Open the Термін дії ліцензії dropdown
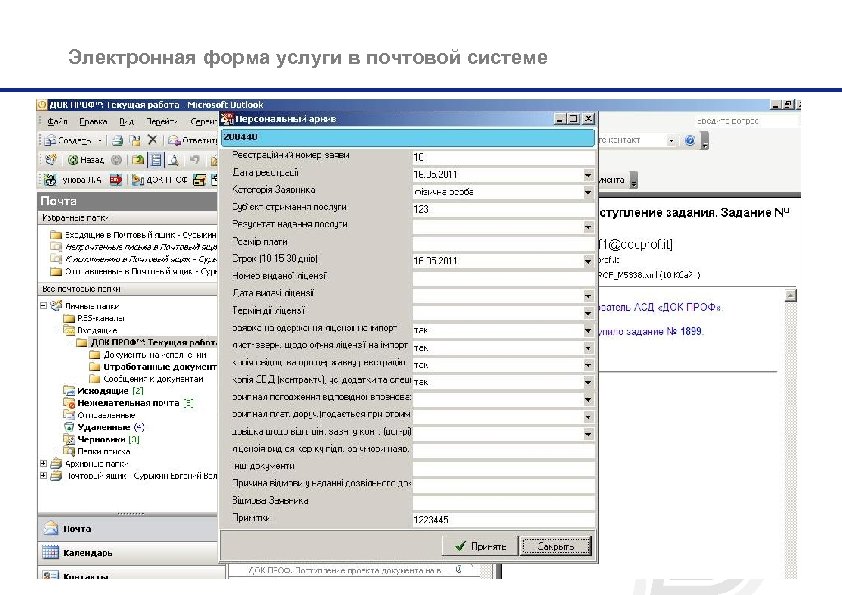842x595 pixels. coord(588,313)
